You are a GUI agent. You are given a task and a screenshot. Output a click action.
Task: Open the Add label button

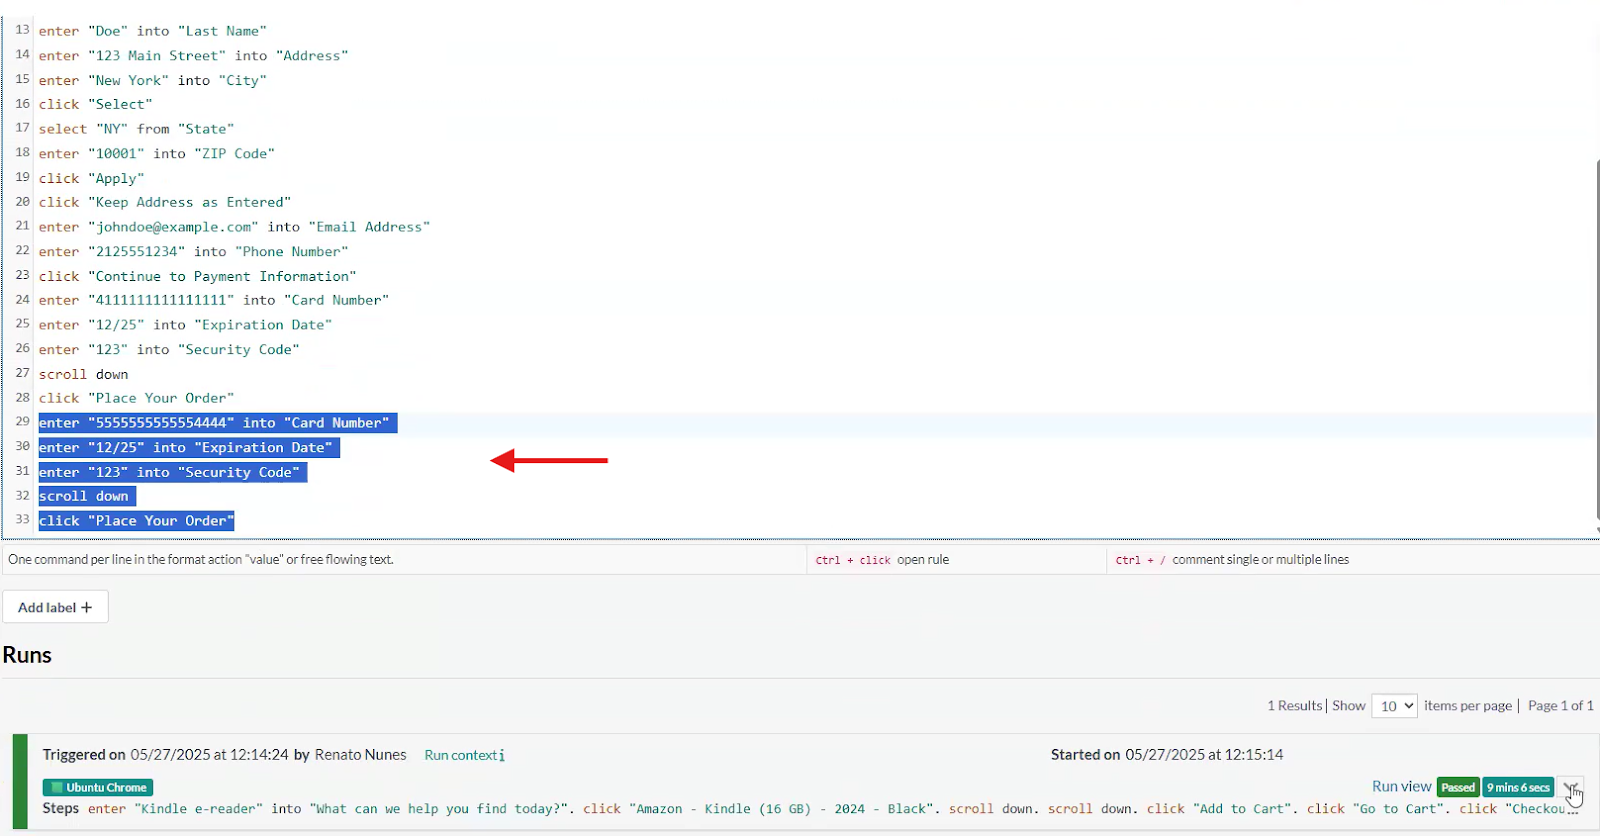click(55, 607)
